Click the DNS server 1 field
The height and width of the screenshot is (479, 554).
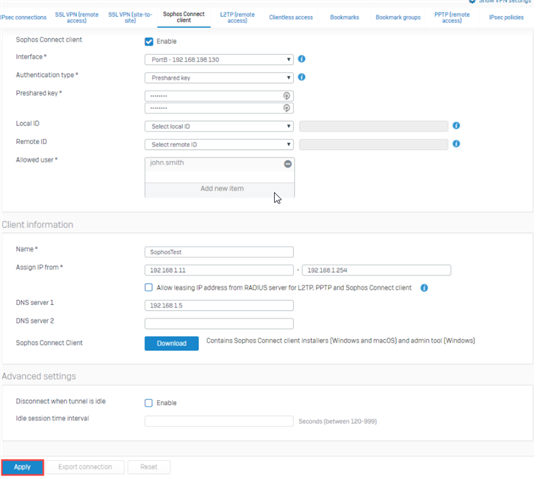(x=219, y=306)
